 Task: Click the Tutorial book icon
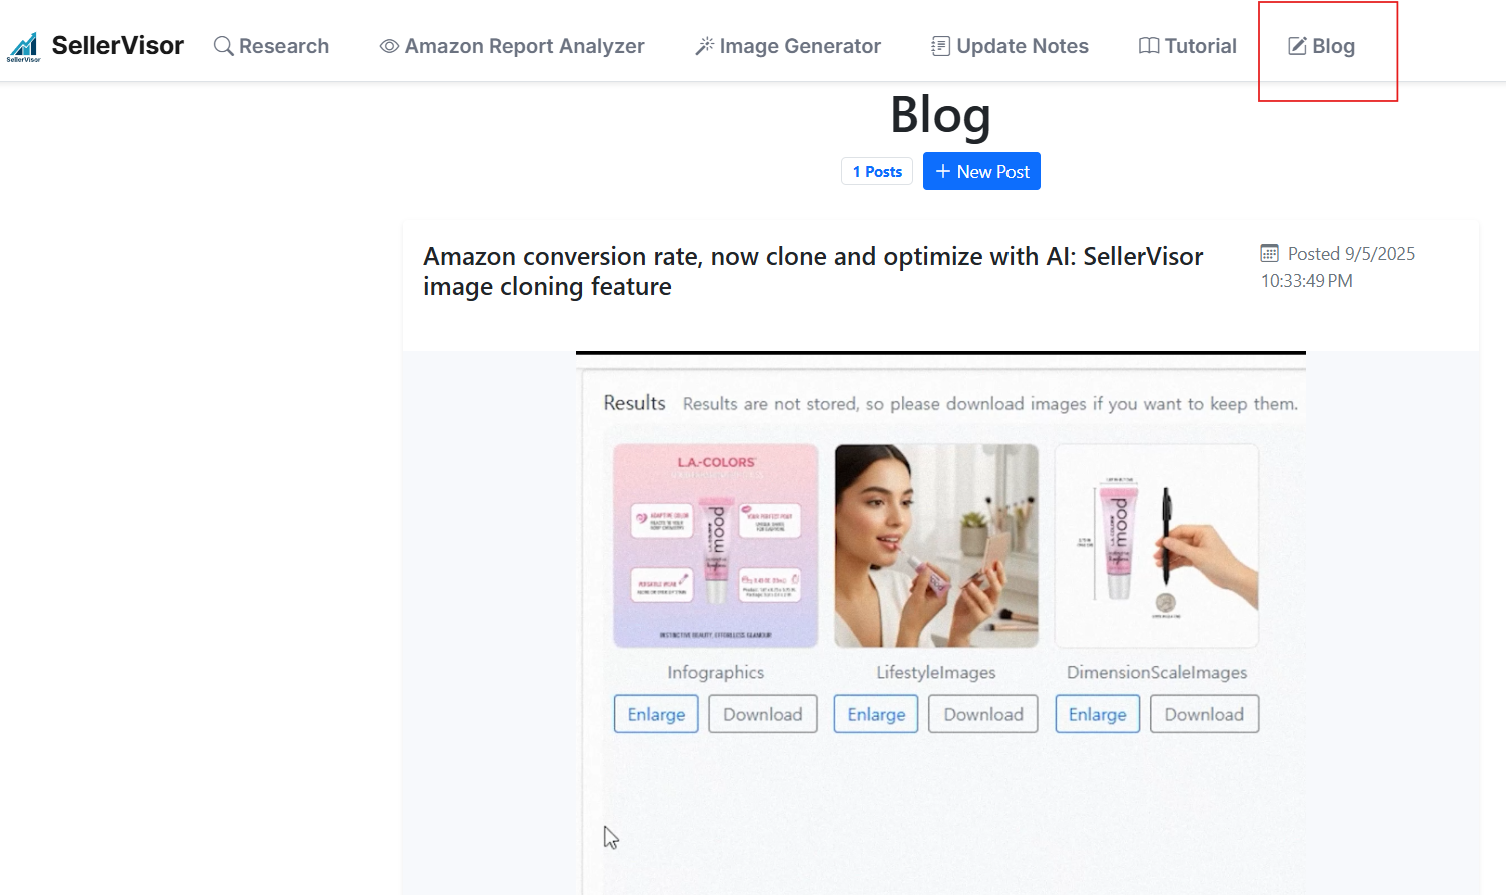click(1149, 46)
